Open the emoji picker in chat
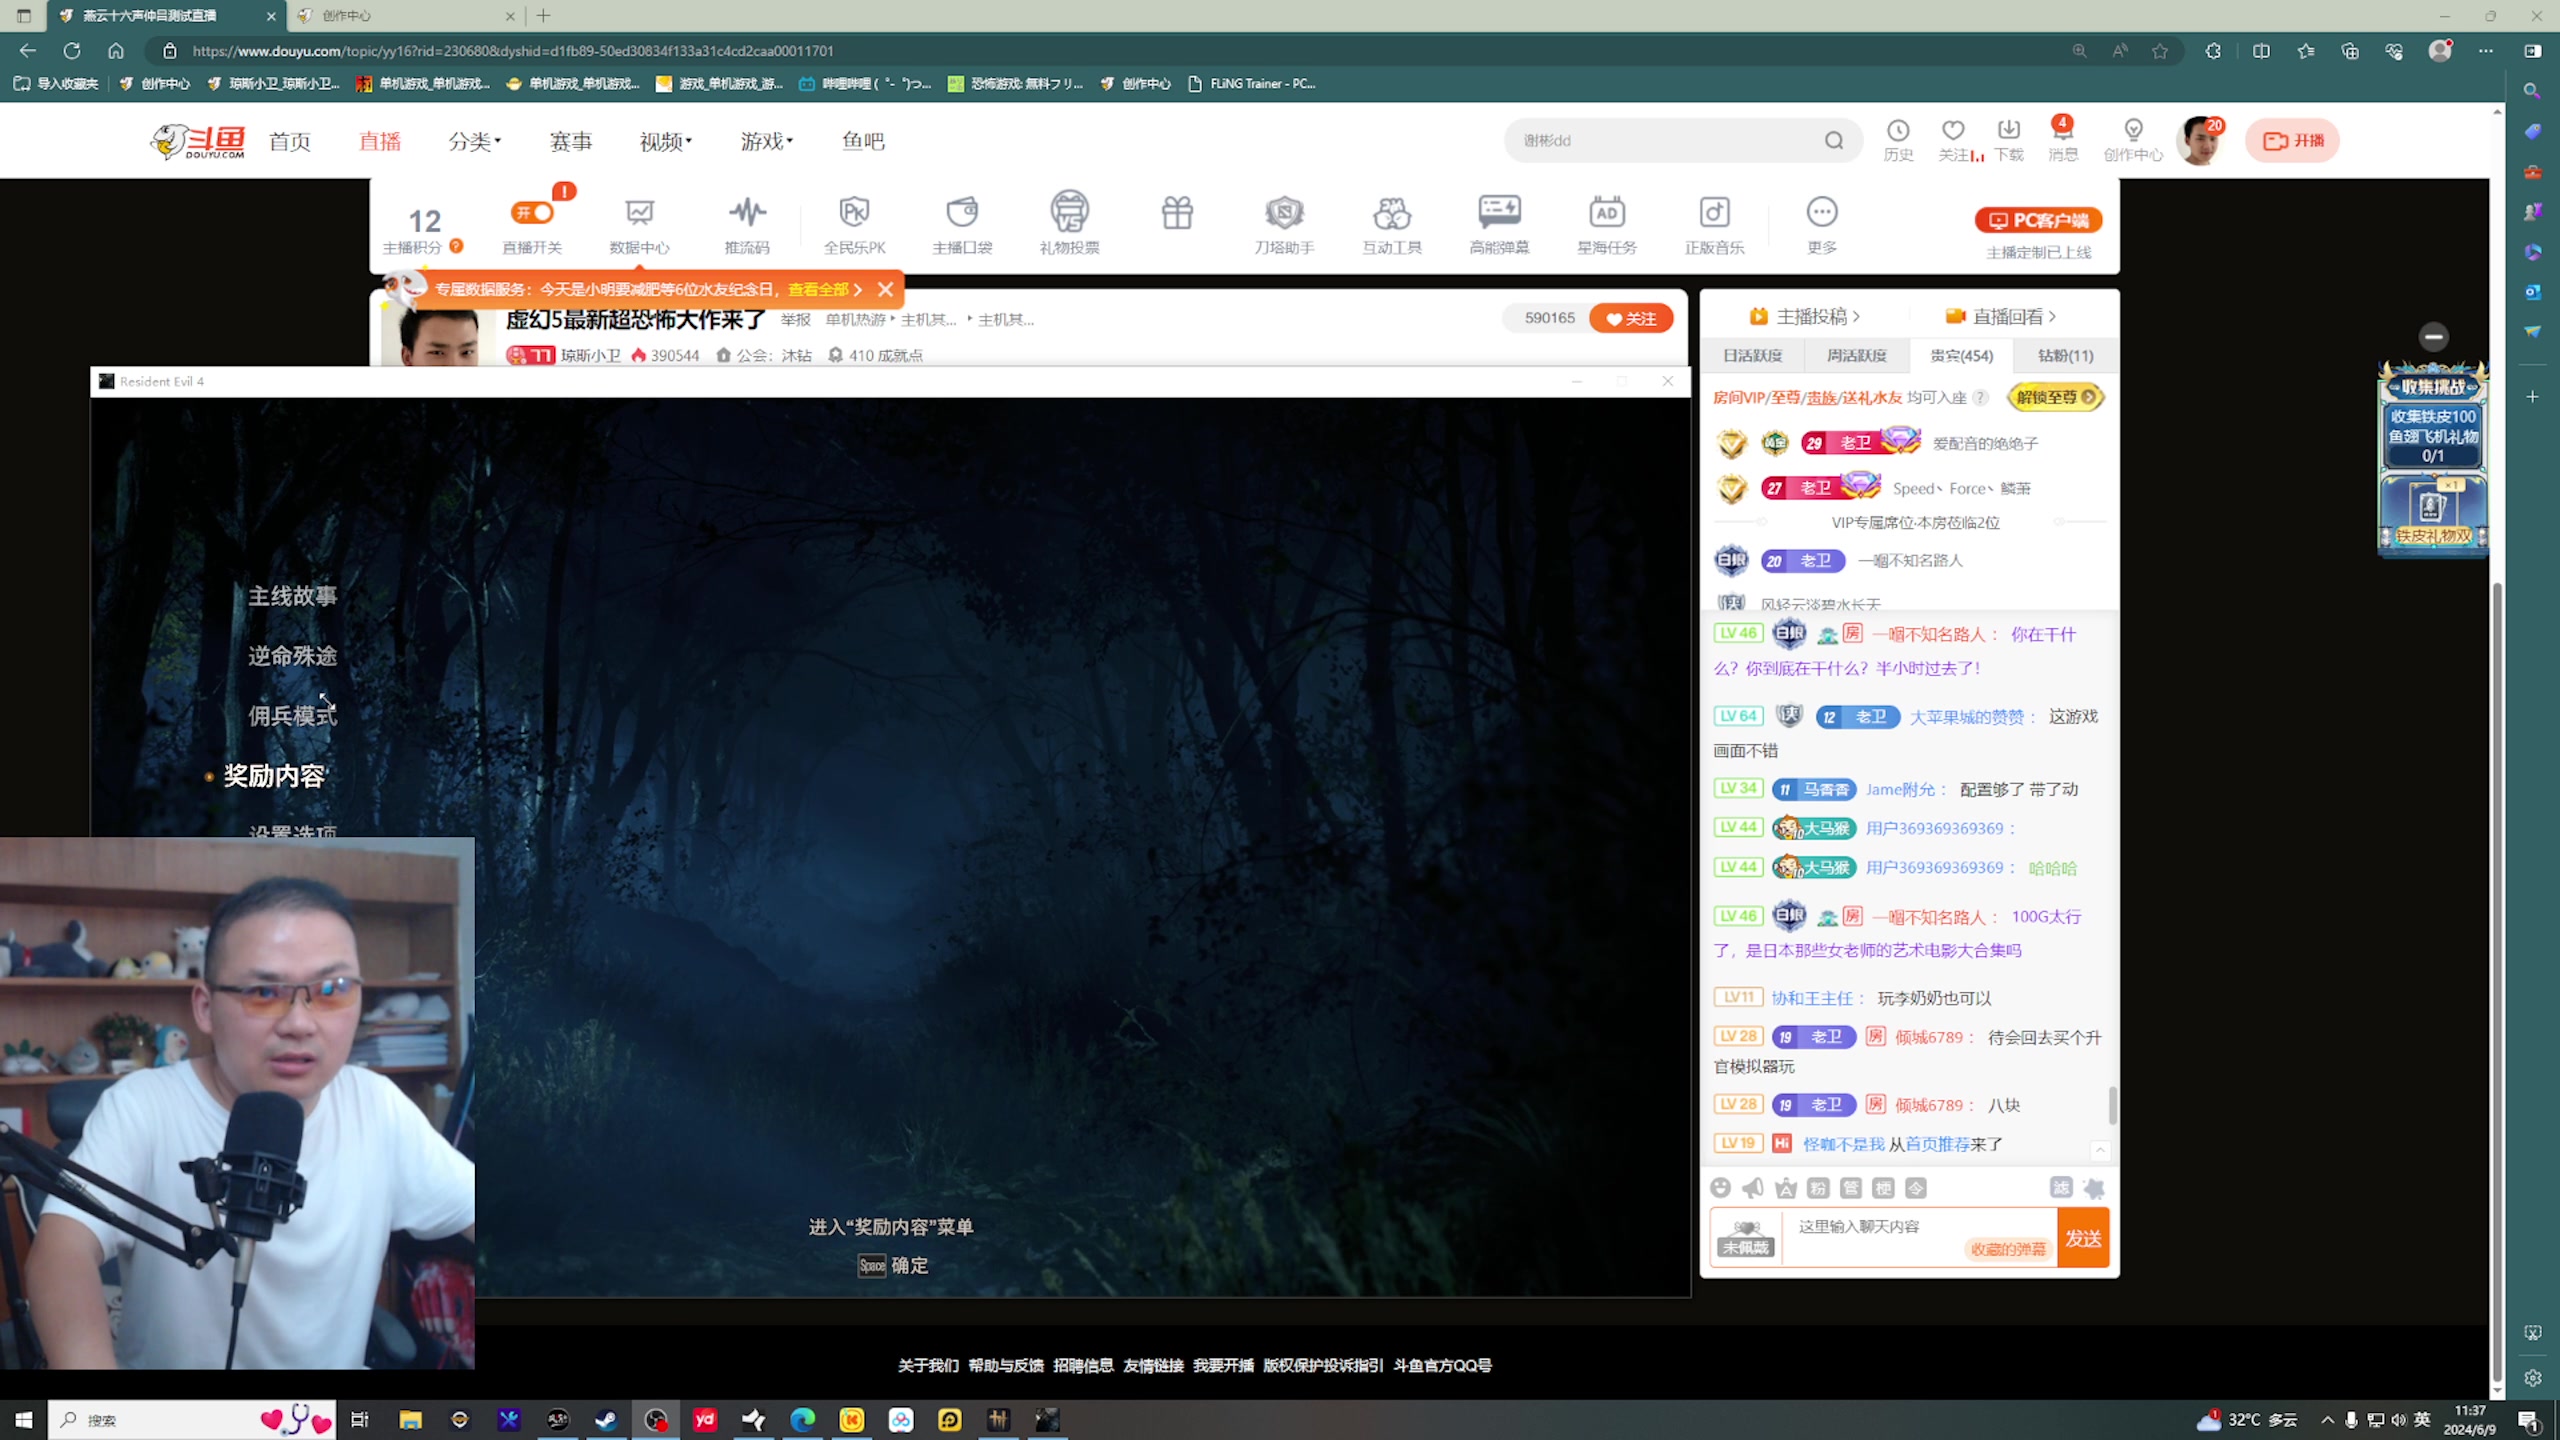2560x1440 pixels. click(x=1720, y=1188)
